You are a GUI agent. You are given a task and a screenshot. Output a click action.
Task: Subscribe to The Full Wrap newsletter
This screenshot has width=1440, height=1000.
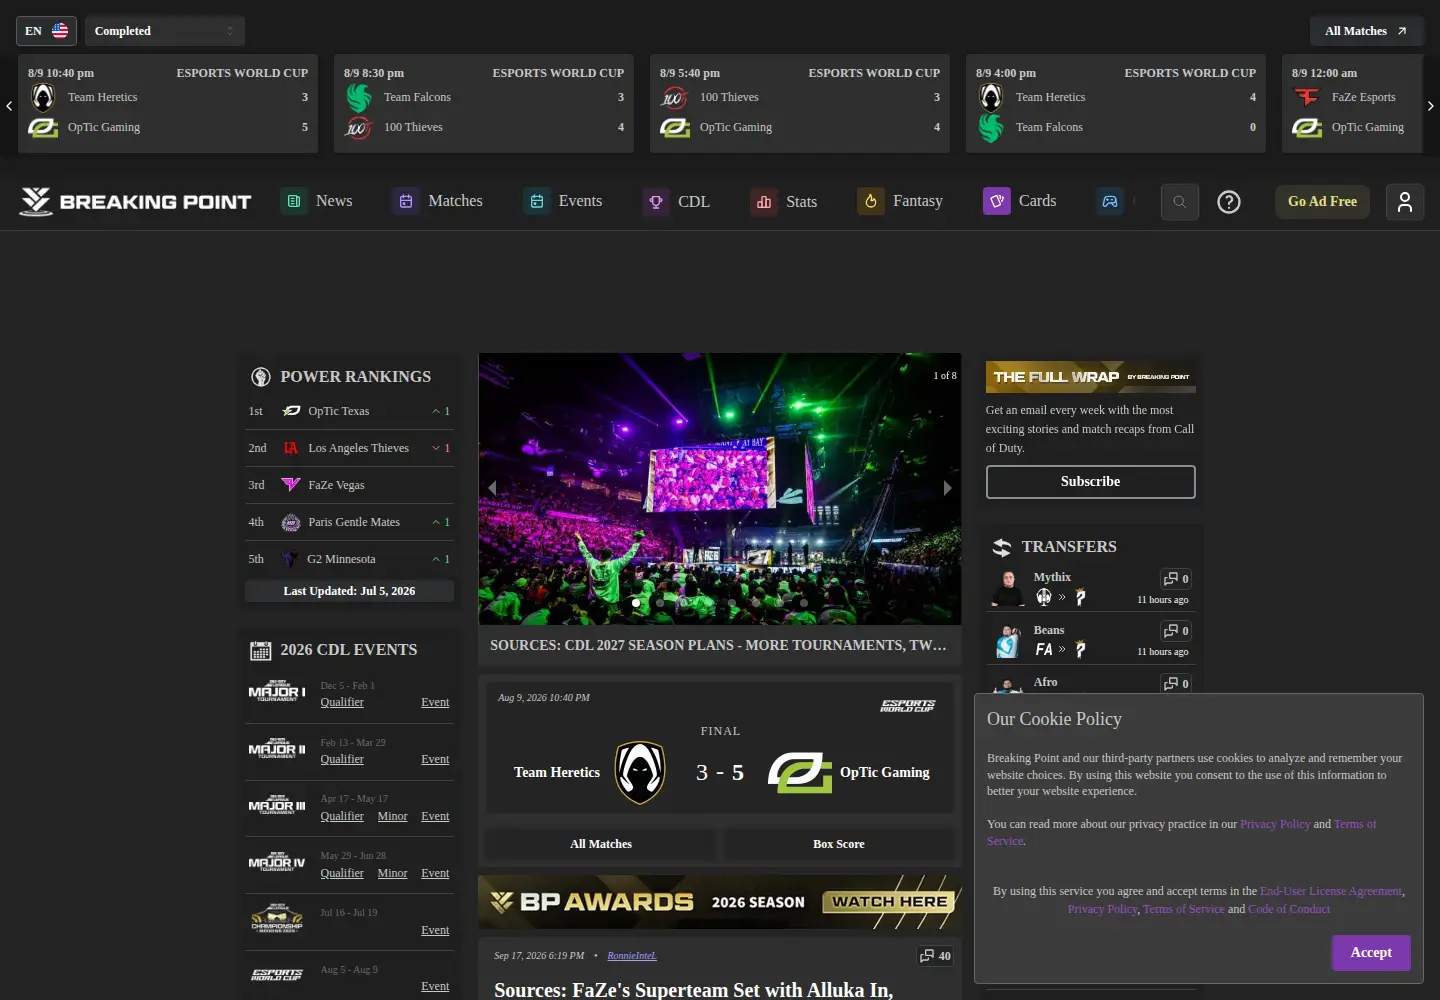[1090, 482]
